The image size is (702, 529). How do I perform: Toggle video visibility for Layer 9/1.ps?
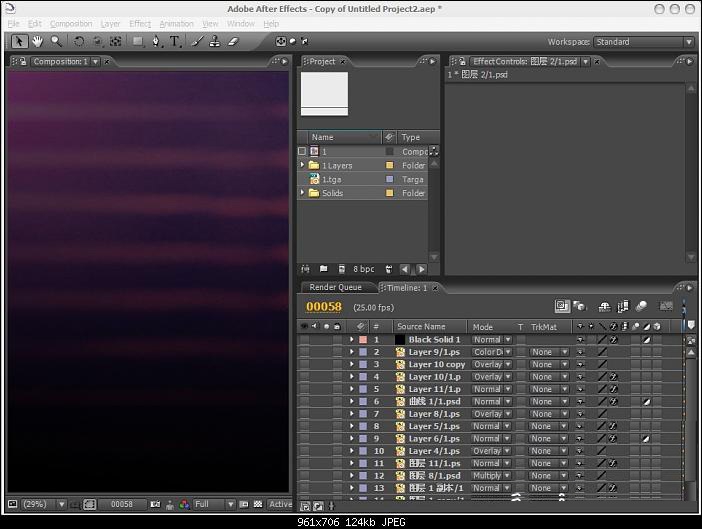pyautogui.click(x=304, y=352)
